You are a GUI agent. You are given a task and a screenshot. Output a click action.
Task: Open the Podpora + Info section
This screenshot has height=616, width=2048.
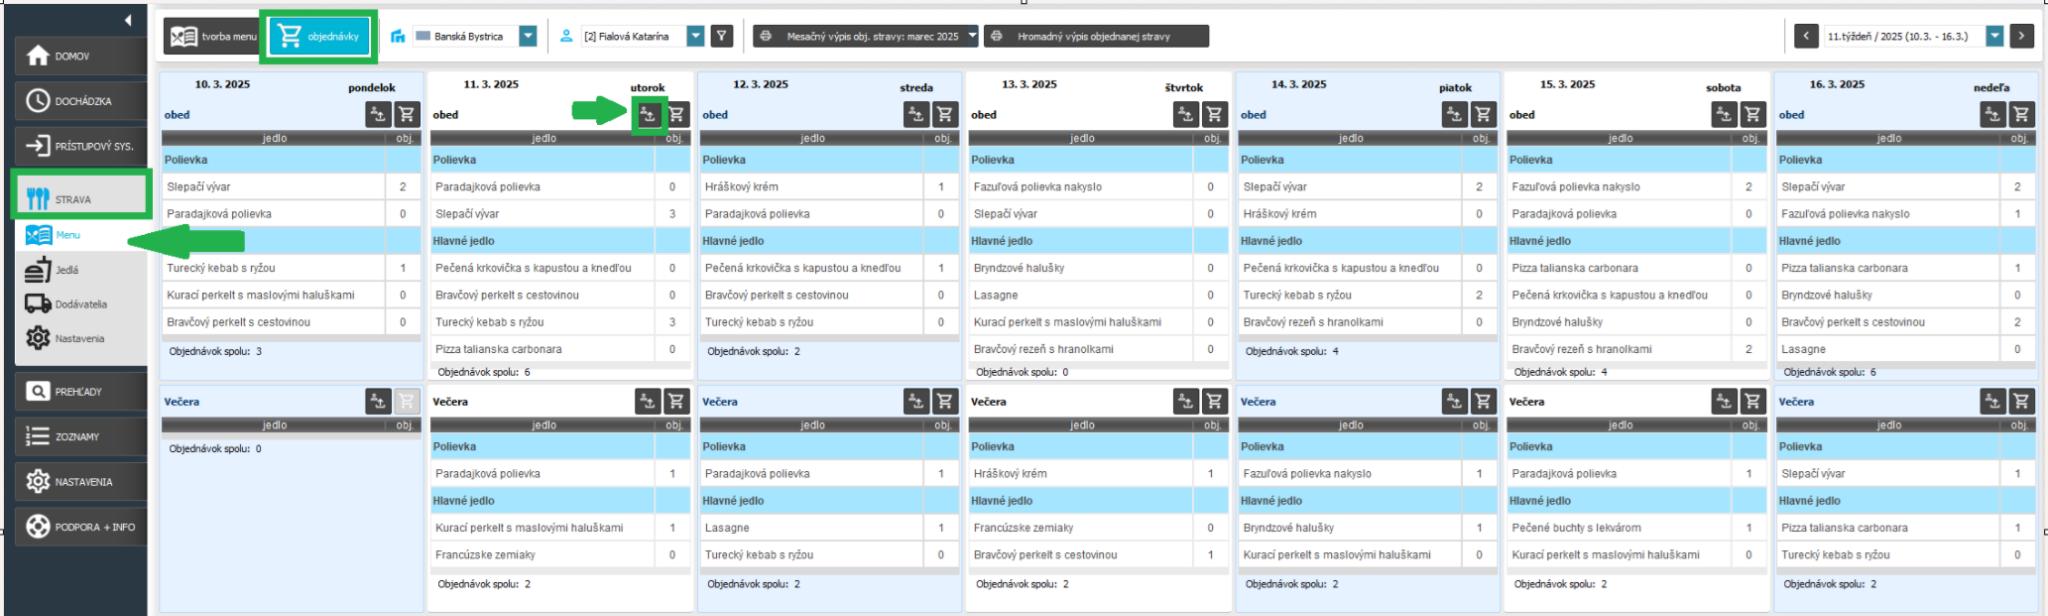(x=81, y=527)
